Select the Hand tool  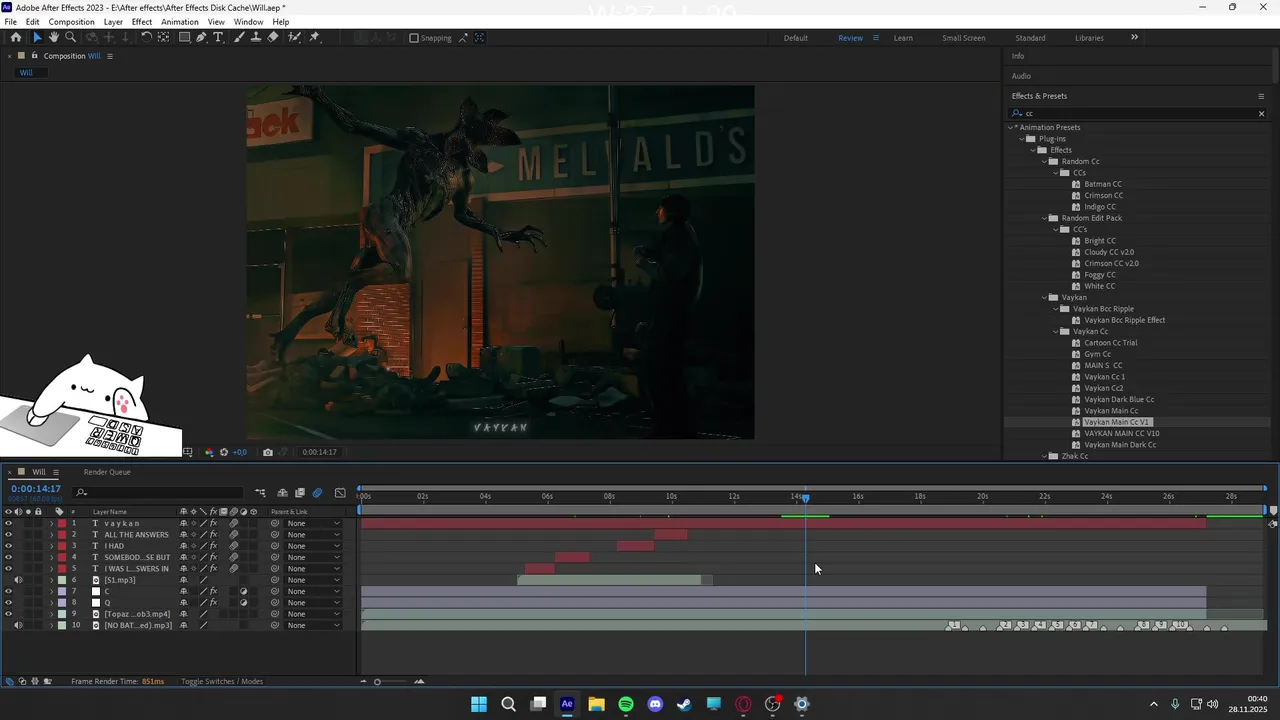54,38
